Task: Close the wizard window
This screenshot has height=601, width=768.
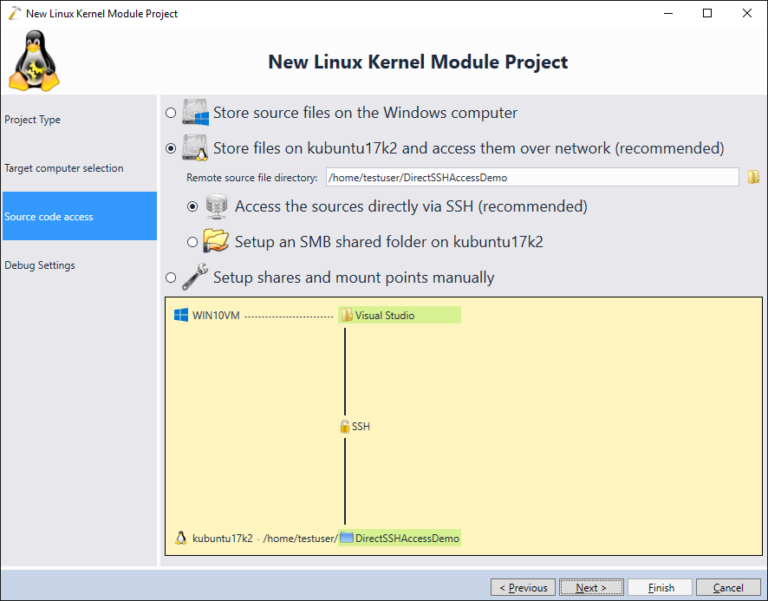Action: [747, 13]
